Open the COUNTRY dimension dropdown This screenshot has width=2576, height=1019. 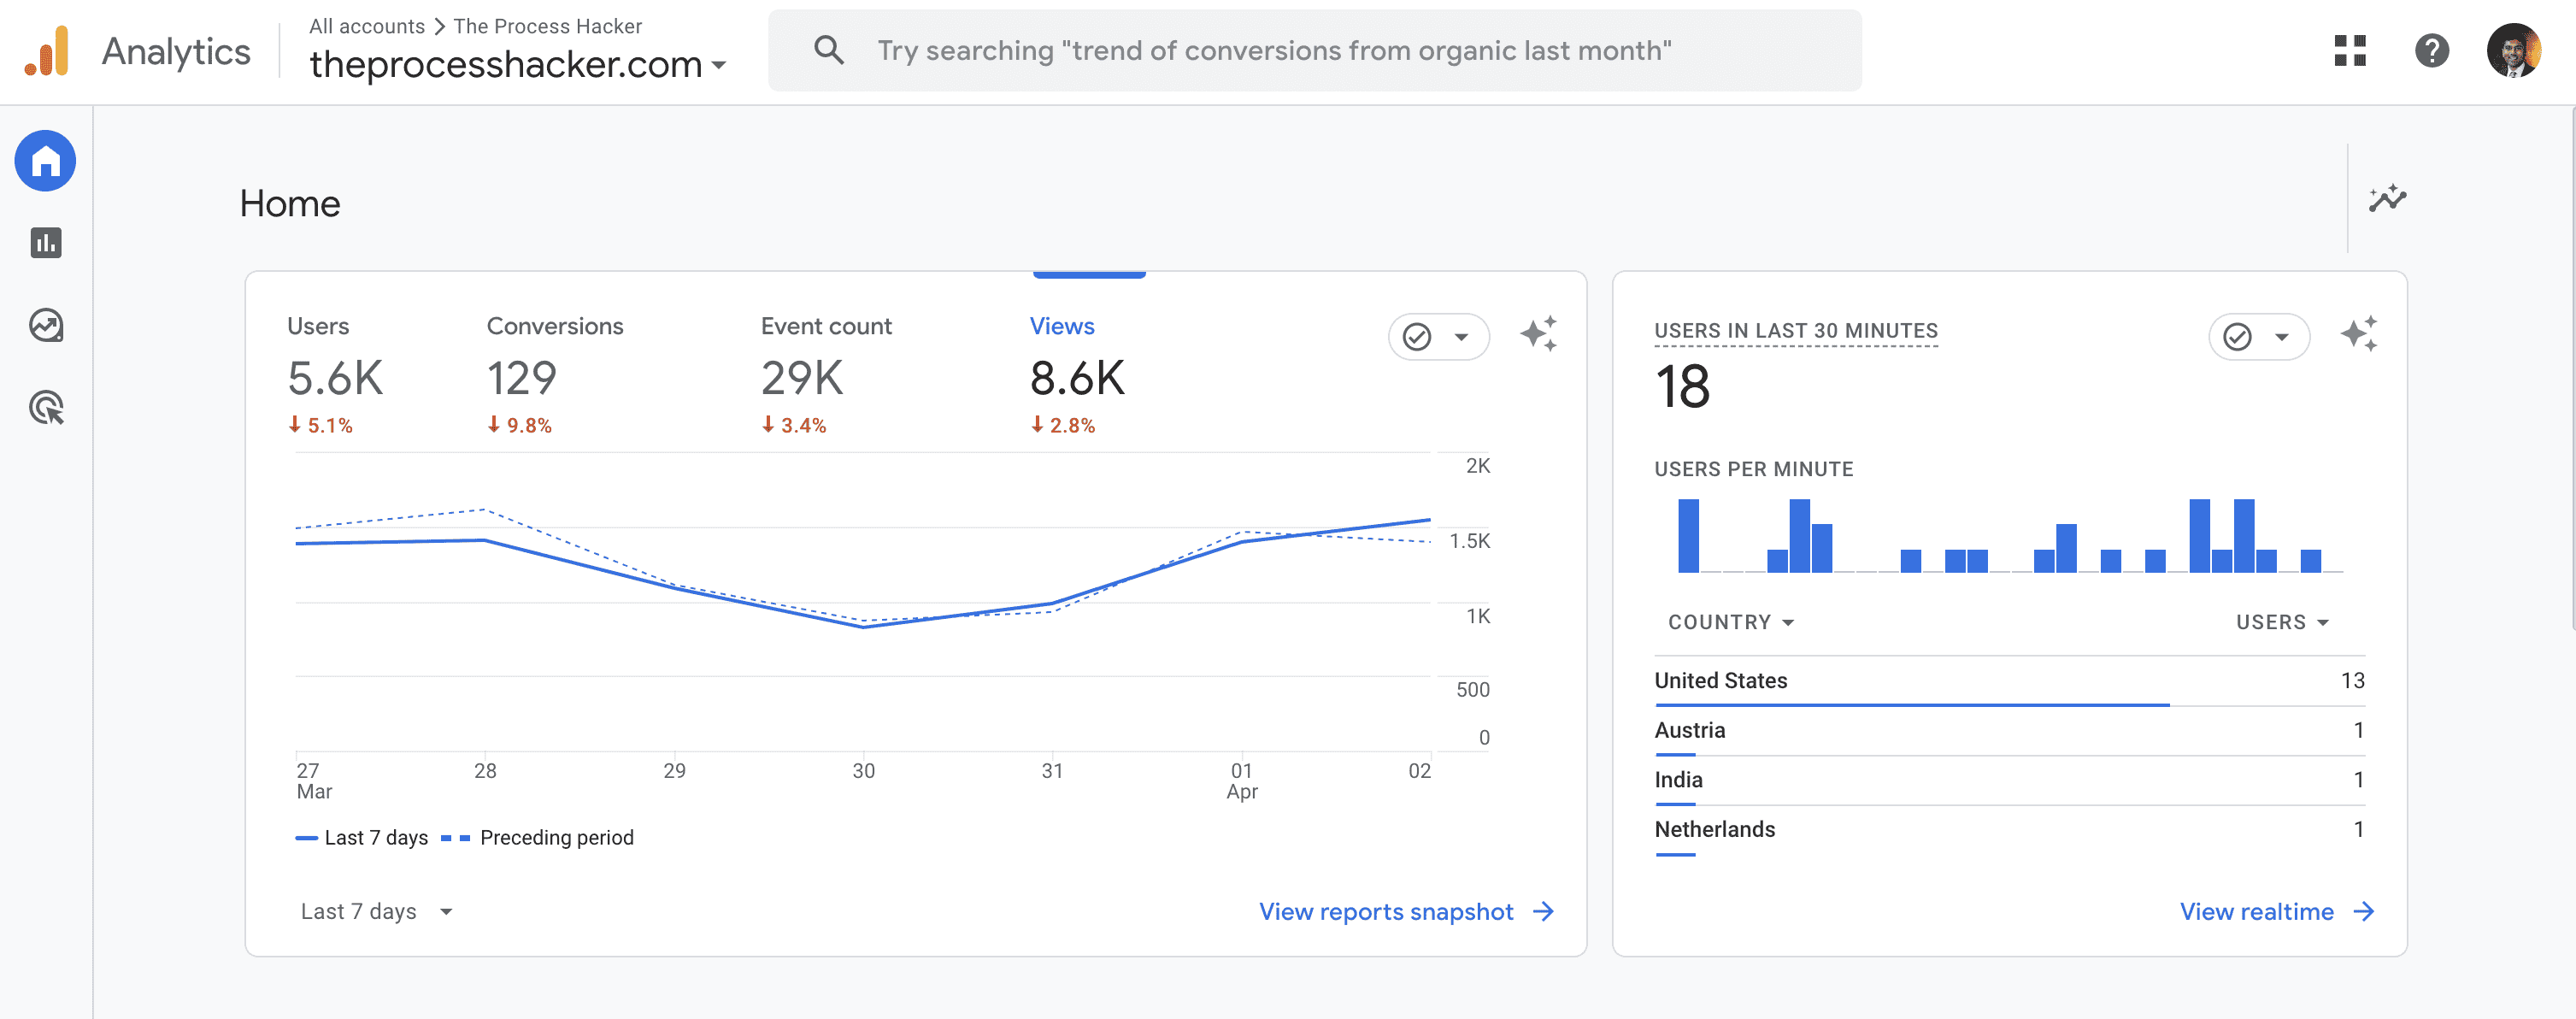tap(1730, 621)
